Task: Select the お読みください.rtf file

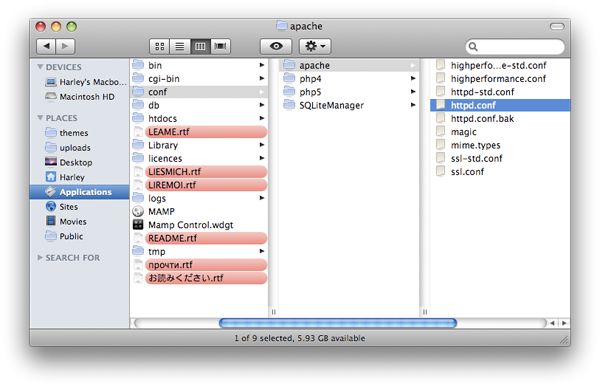Action: (x=199, y=278)
